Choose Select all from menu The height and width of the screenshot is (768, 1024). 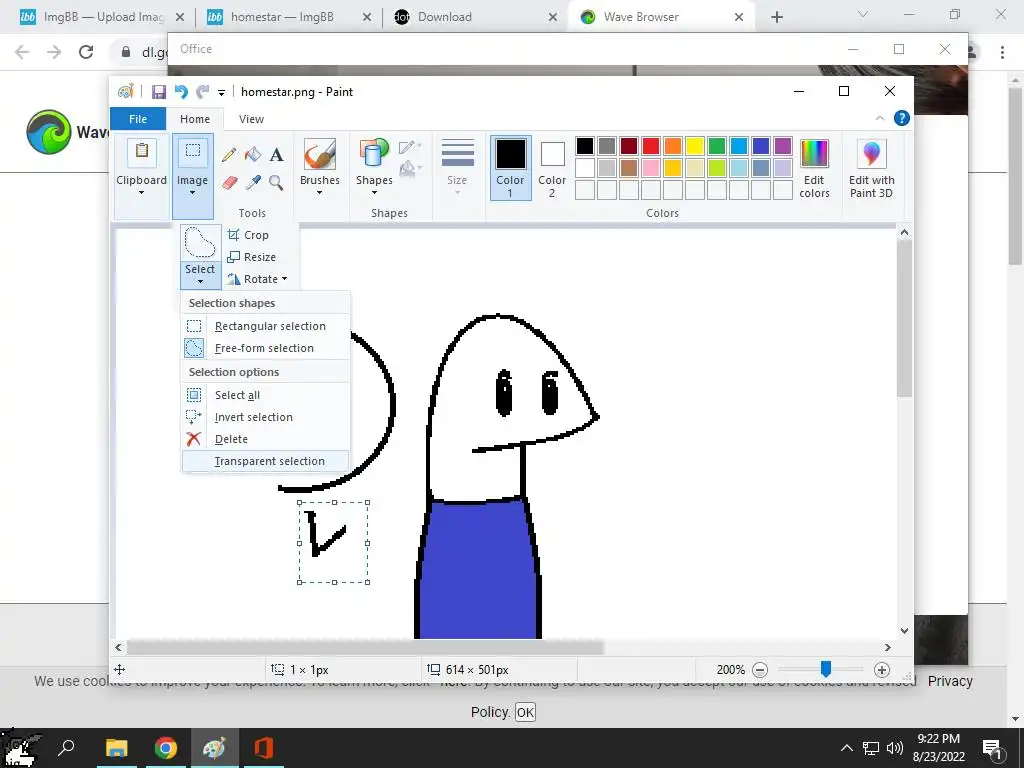(x=265, y=395)
